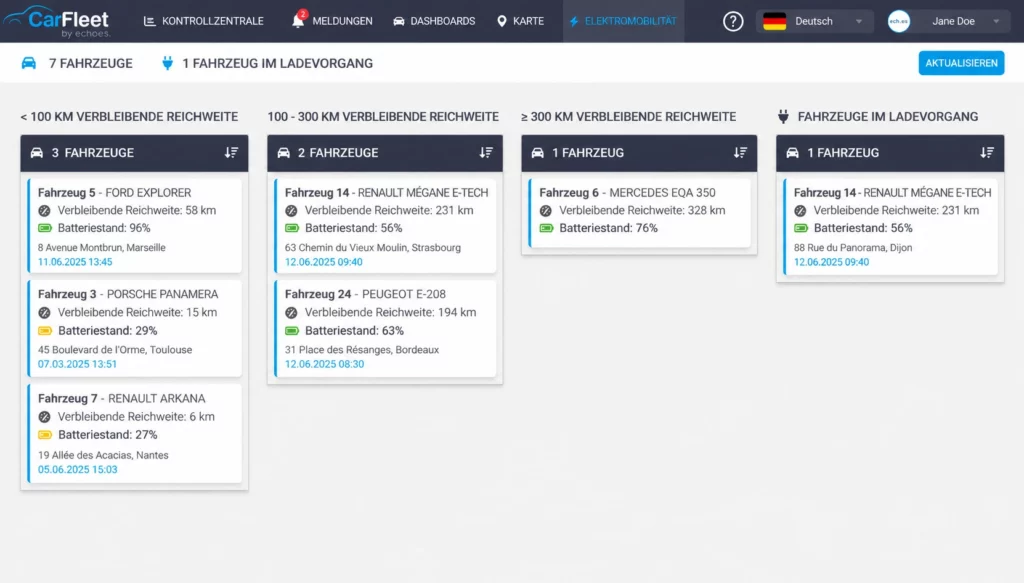Click the German flag icon
The height and width of the screenshot is (583, 1024).
tap(775, 22)
